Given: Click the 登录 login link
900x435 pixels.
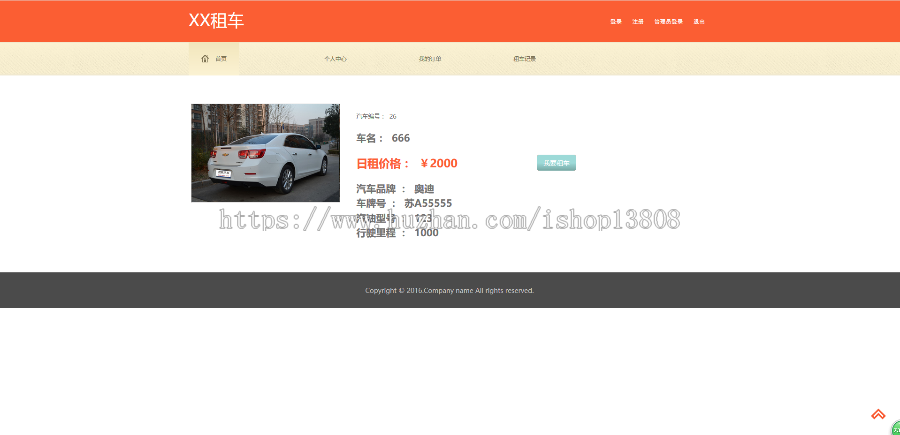Looking at the screenshot, I should [x=616, y=22].
